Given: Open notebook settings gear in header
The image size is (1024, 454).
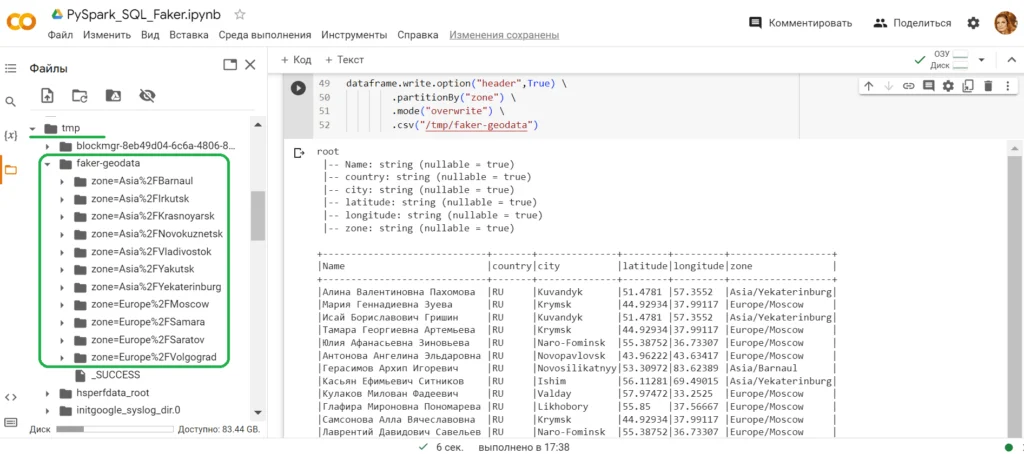Looking at the screenshot, I should tap(973, 23).
